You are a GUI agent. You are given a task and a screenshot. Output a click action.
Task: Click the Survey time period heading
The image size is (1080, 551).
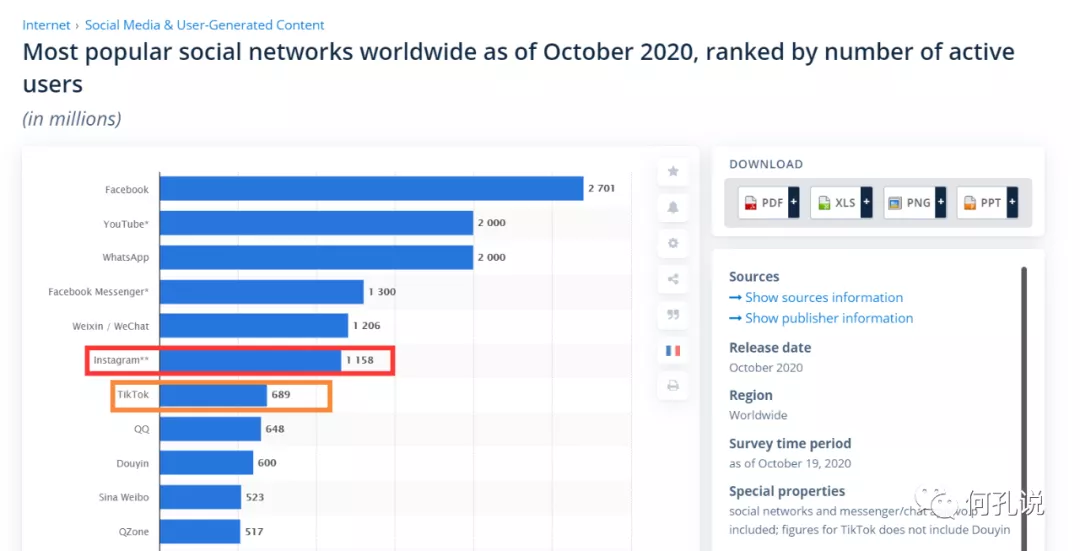790,444
